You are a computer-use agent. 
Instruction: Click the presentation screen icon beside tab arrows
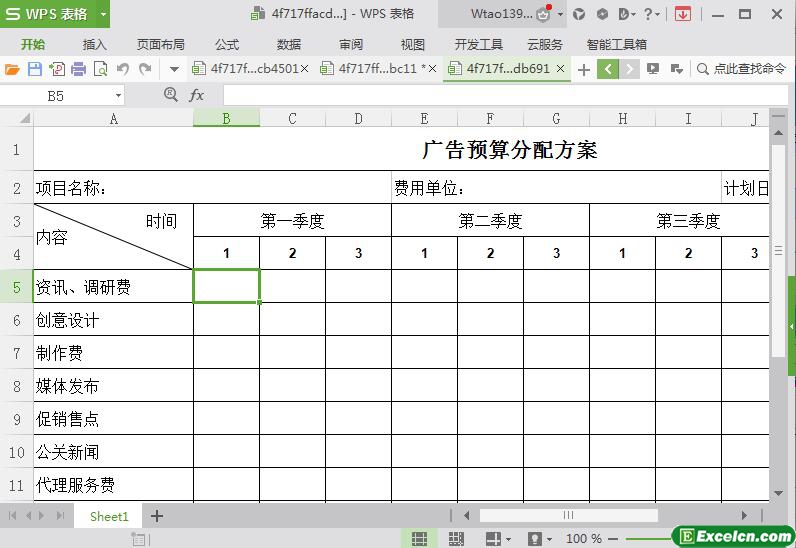tap(653, 69)
